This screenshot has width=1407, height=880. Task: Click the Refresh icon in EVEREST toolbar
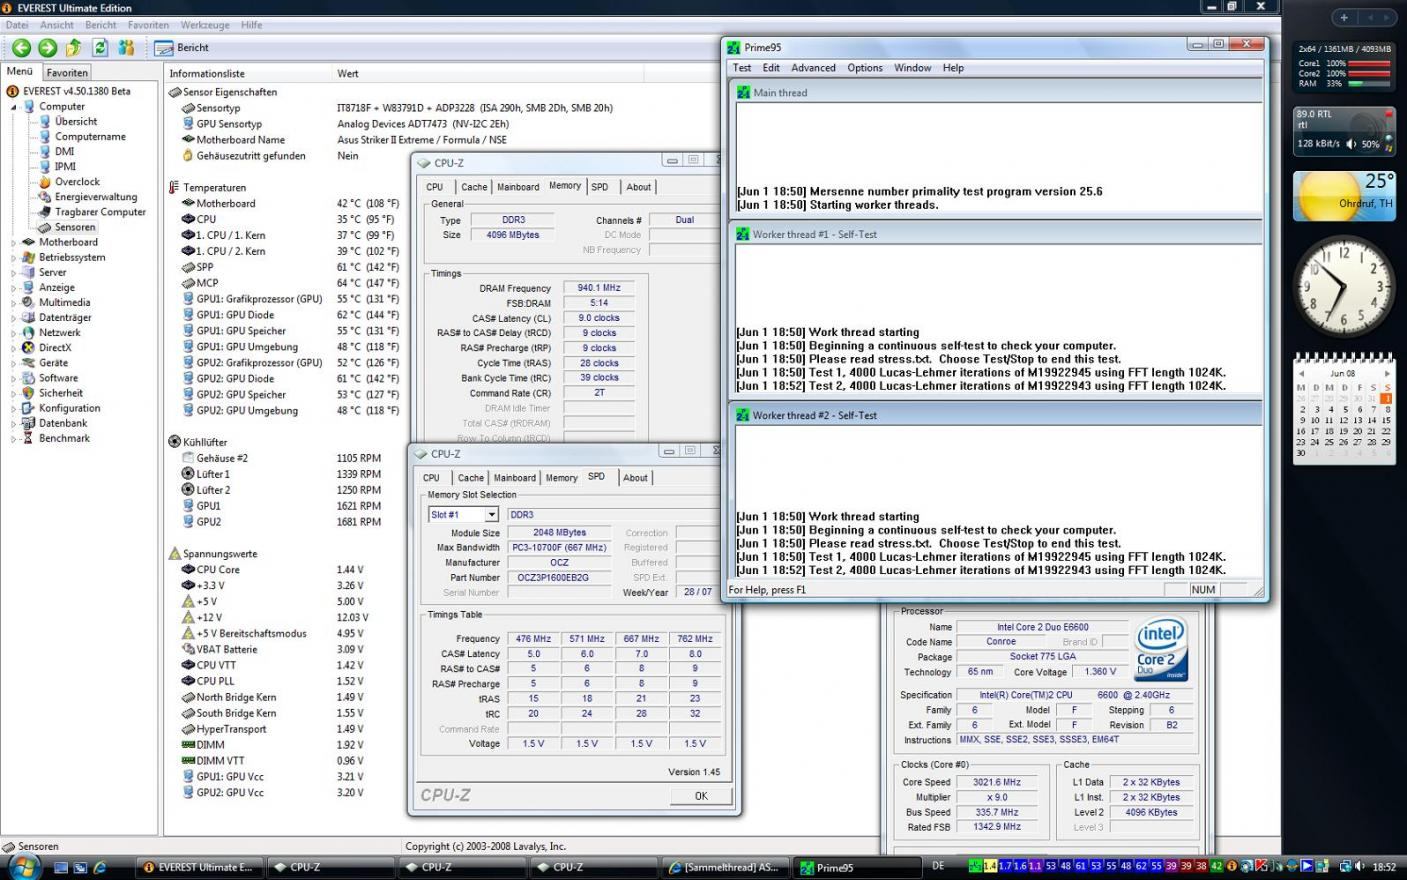tap(100, 47)
